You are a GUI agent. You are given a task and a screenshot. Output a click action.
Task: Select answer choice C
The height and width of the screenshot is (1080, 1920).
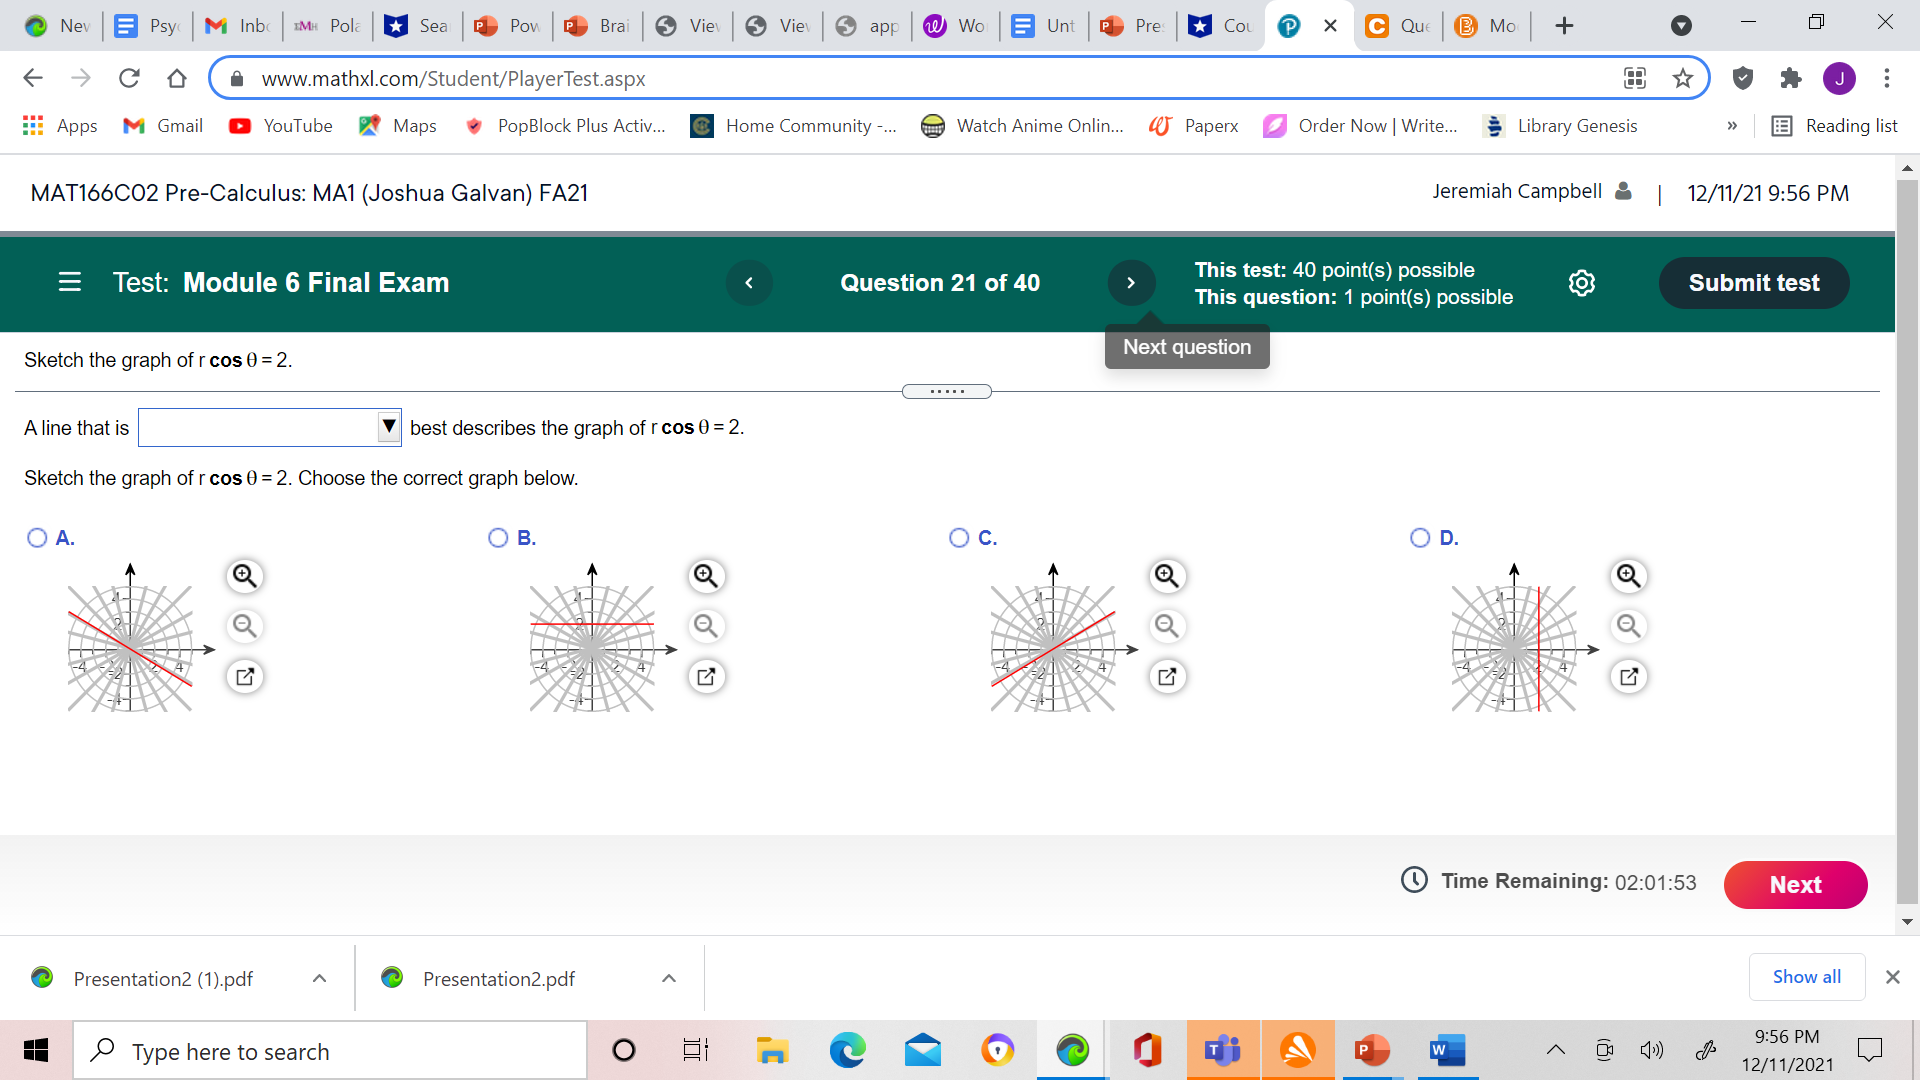pyautogui.click(x=959, y=538)
